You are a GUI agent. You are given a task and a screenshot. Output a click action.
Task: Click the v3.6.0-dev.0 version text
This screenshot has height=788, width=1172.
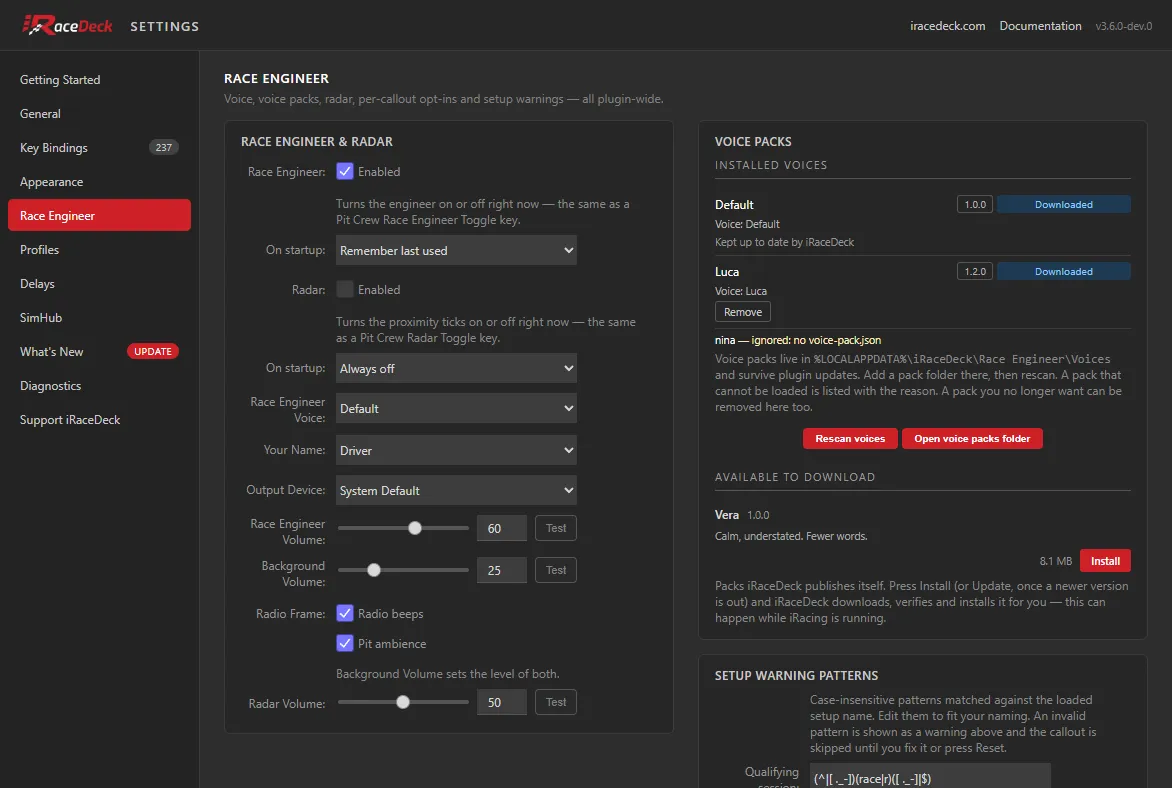tap(1123, 26)
